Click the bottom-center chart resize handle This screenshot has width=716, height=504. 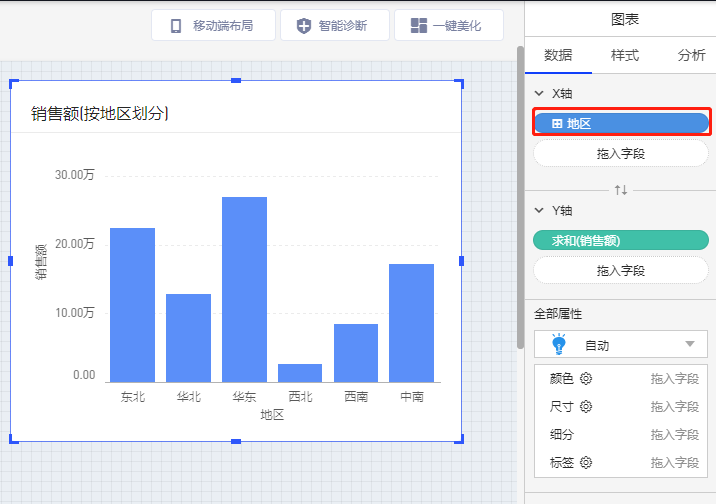coord(236,441)
